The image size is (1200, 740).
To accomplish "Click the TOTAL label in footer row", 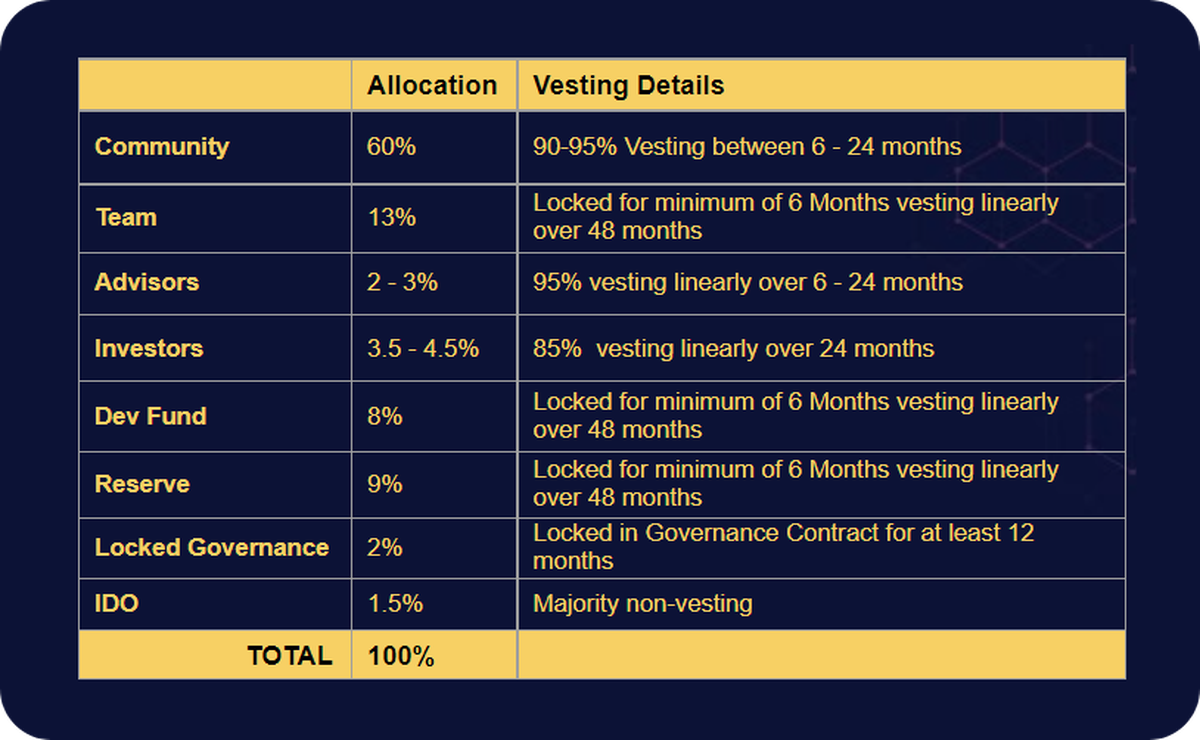I will coord(290,656).
